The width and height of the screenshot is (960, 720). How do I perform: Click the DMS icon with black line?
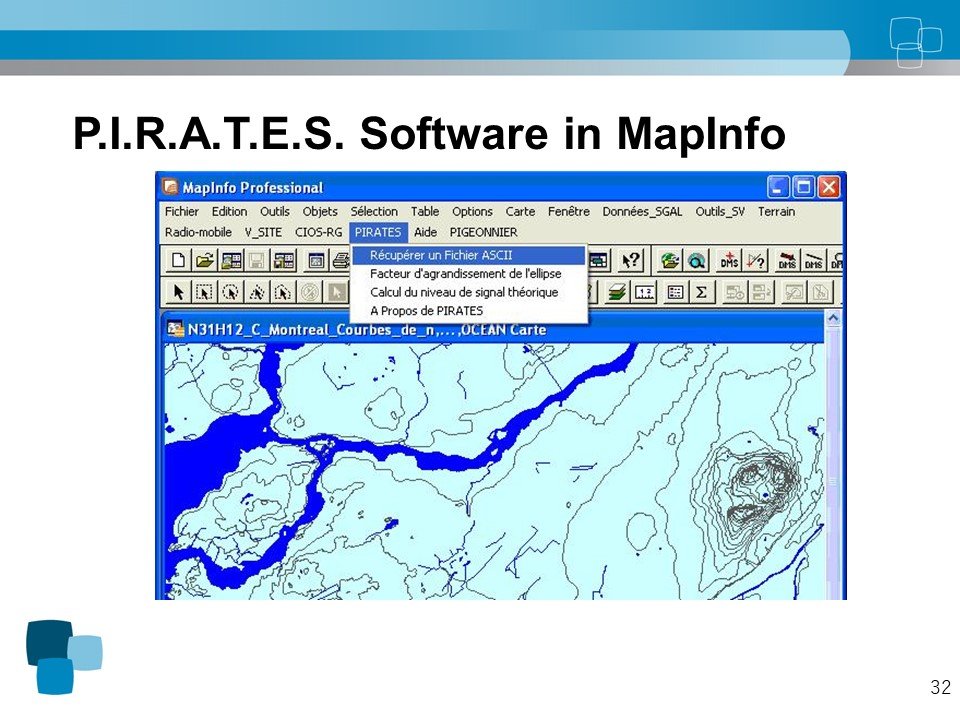pos(813,261)
